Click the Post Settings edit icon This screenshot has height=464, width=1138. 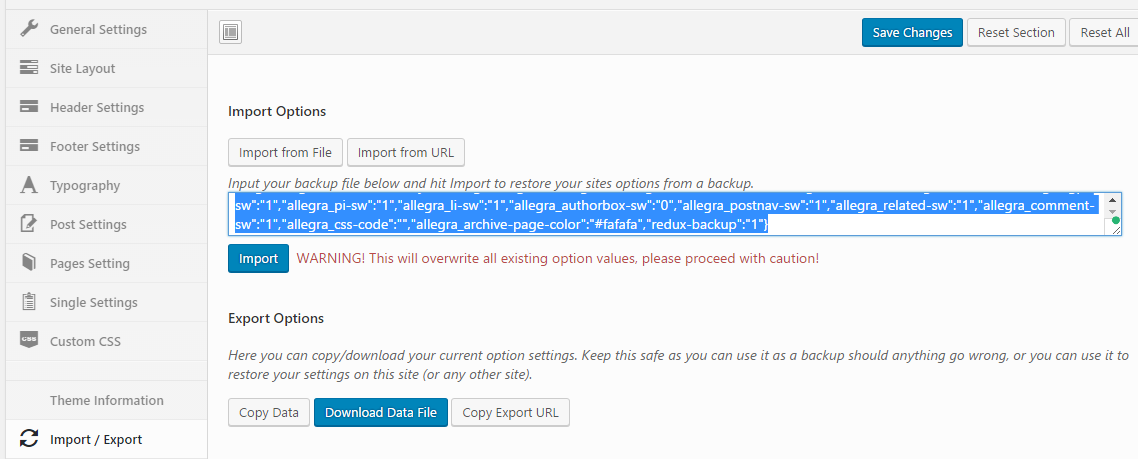[29, 224]
